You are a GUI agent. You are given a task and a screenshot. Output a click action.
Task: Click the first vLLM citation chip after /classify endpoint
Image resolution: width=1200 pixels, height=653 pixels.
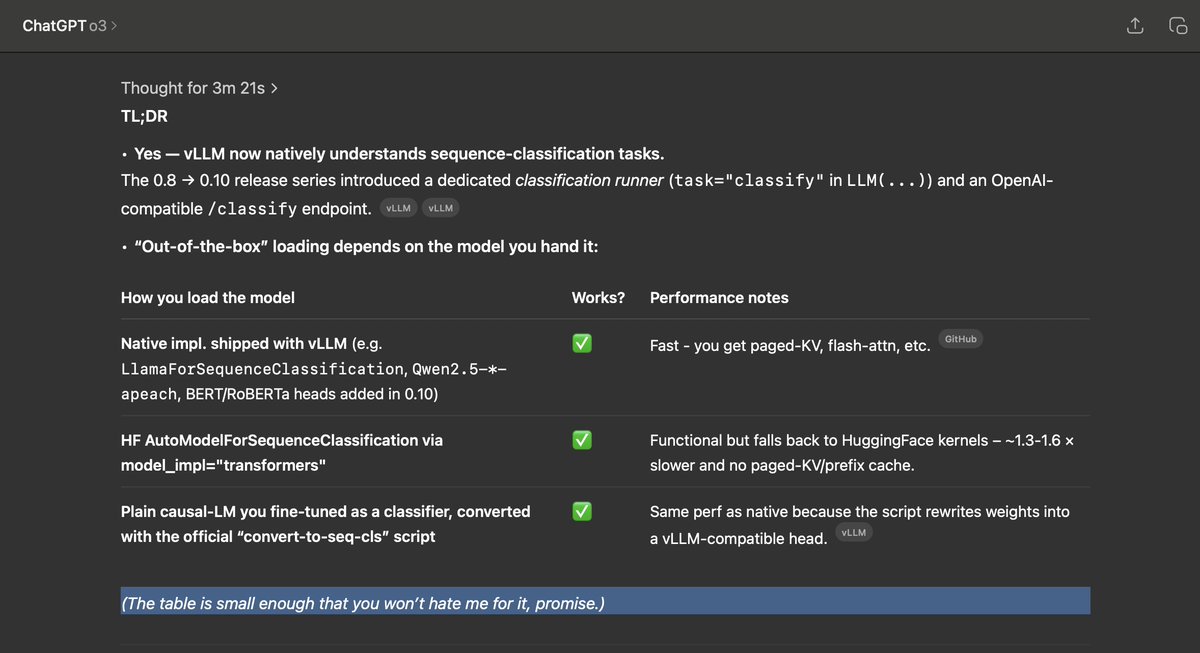(x=398, y=208)
